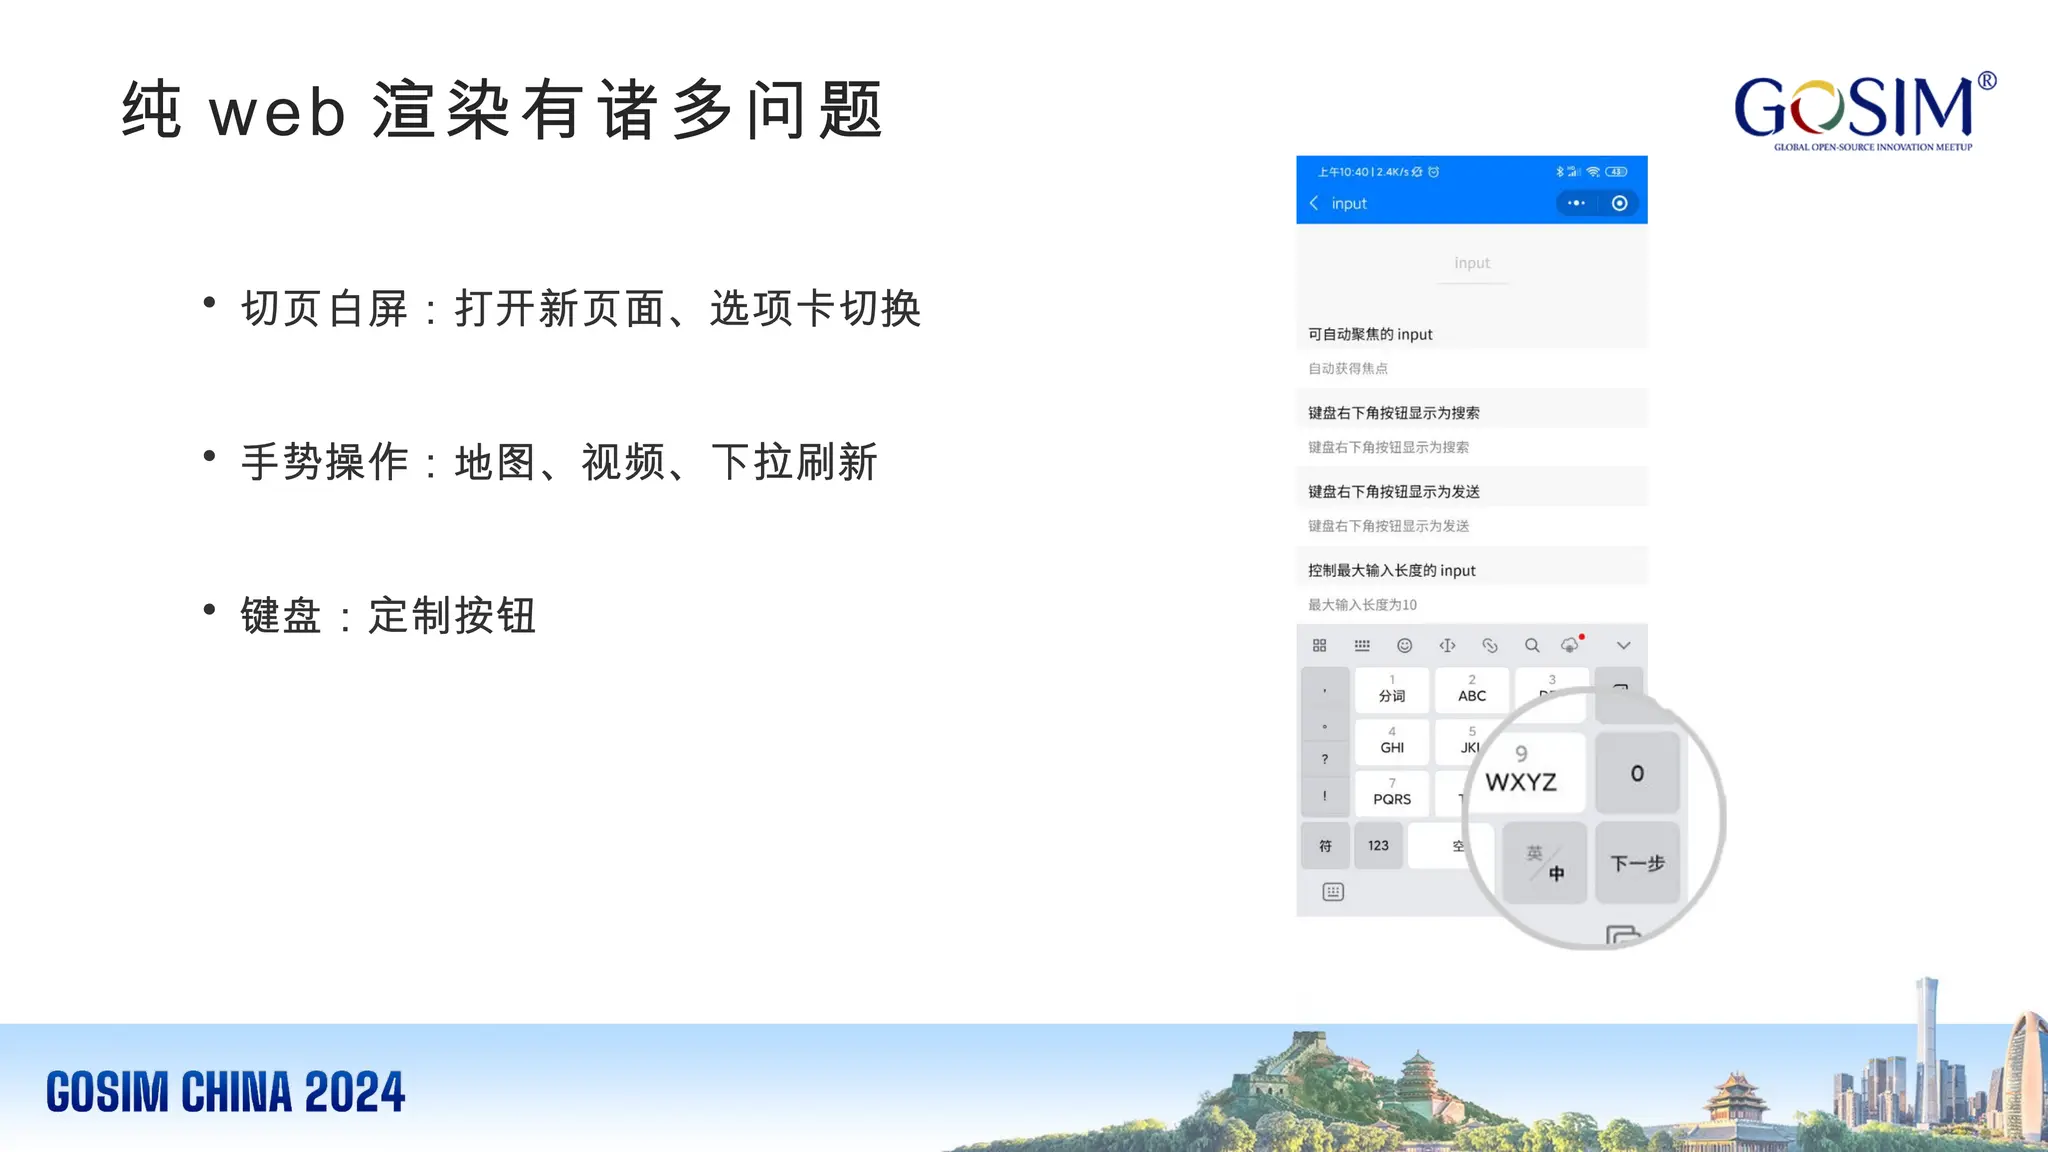Tap the back arrow next to input title

(x=1314, y=203)
